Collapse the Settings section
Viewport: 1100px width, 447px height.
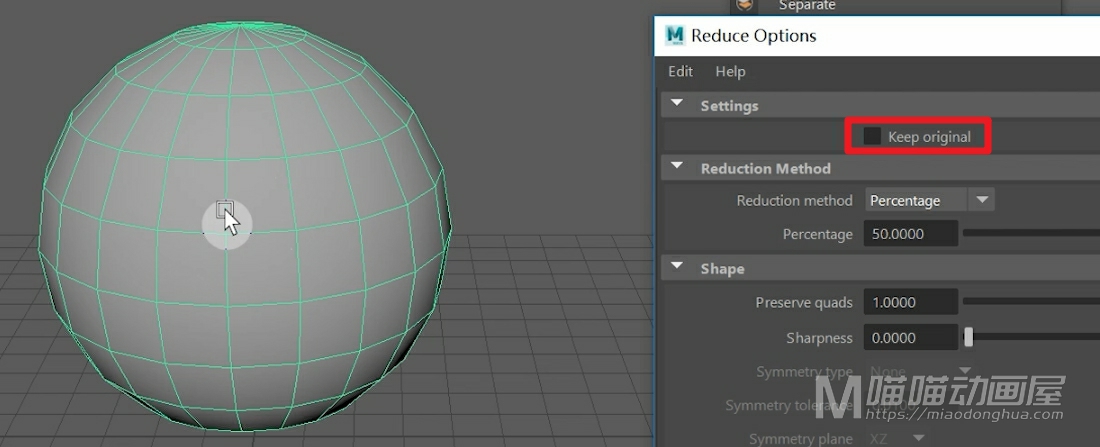[677, 105]
